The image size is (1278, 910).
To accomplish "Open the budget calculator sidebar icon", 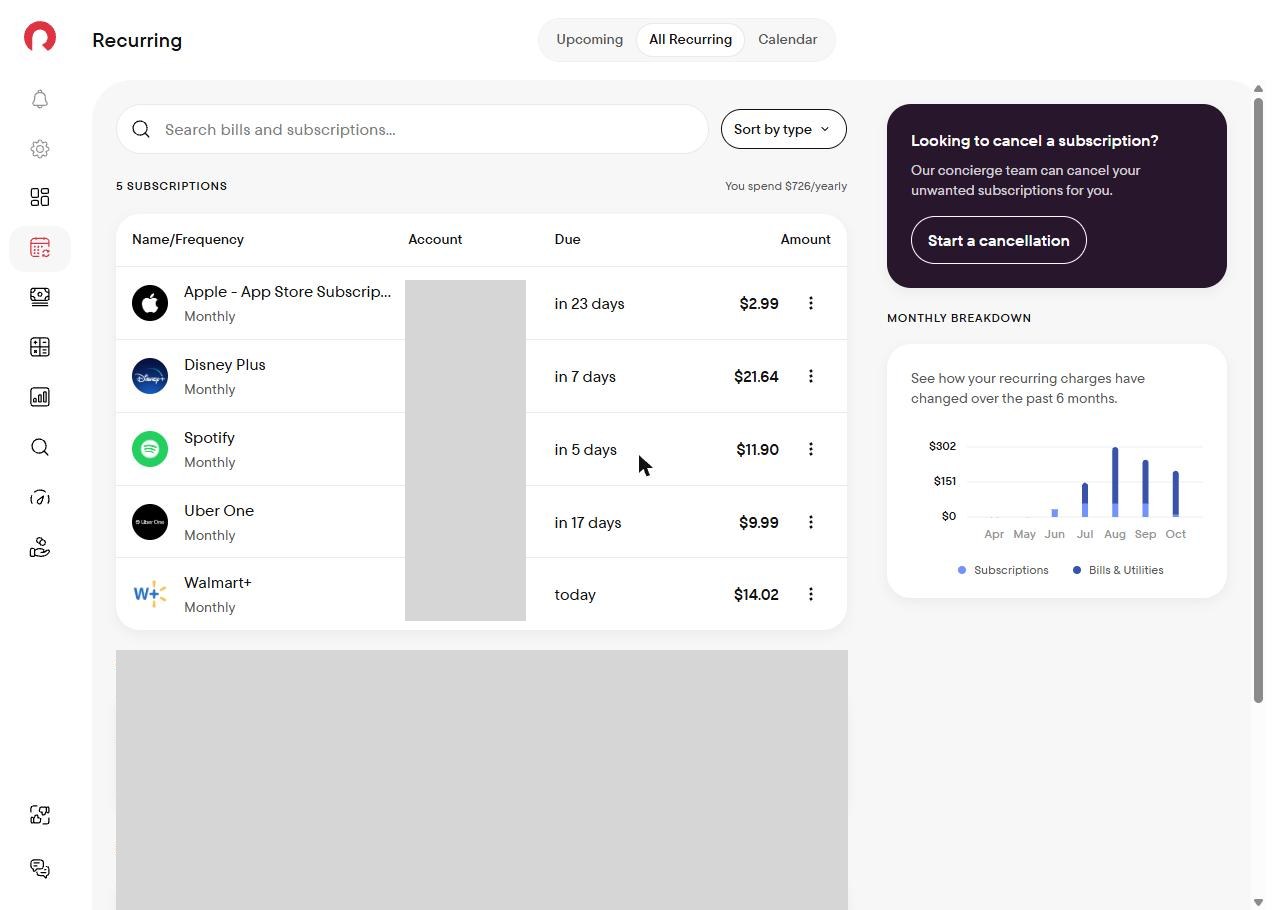I will [x=40, y=347].
